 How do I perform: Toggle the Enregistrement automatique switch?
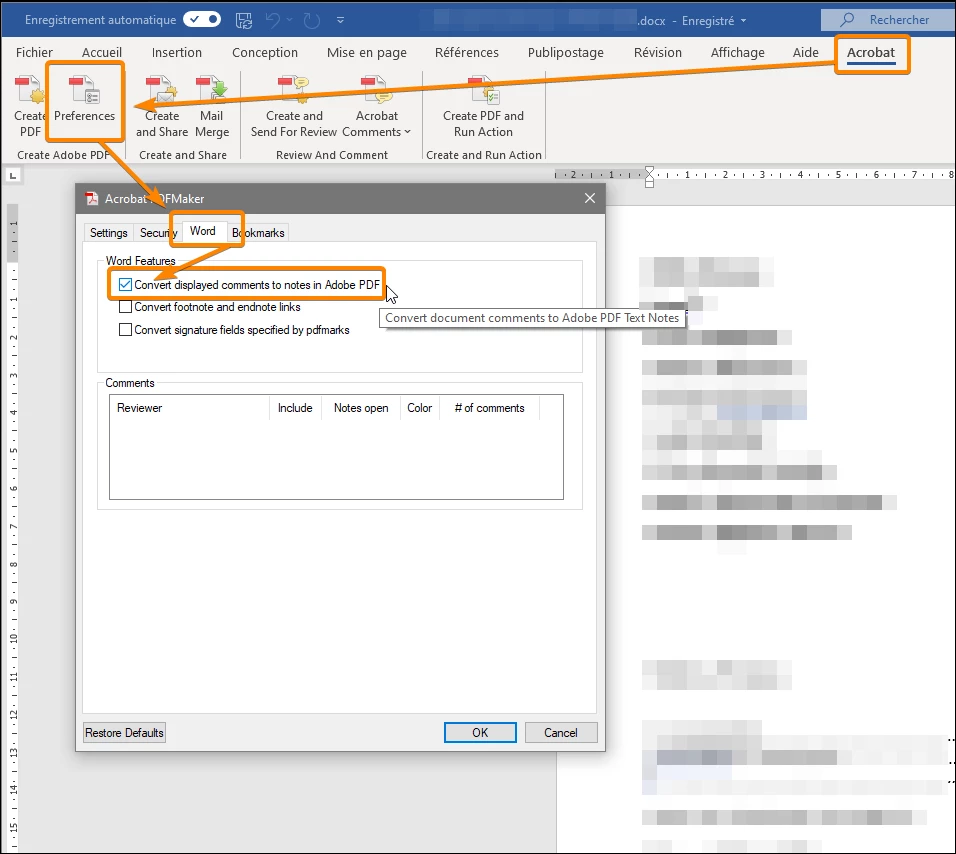202,20
